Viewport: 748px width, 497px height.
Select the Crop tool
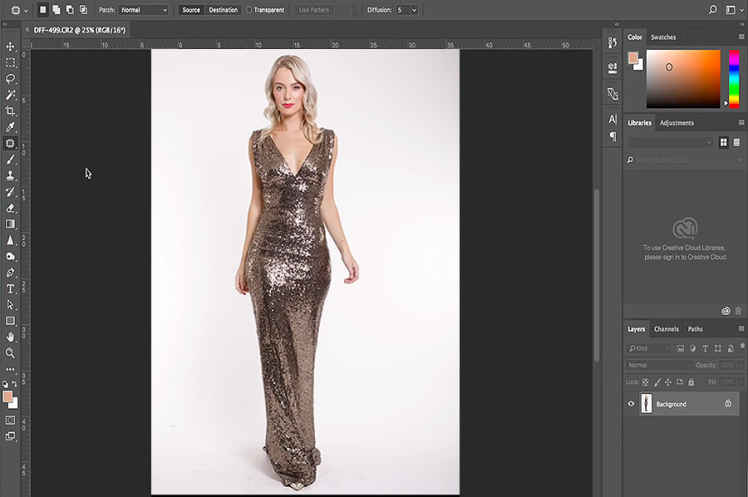10,111
